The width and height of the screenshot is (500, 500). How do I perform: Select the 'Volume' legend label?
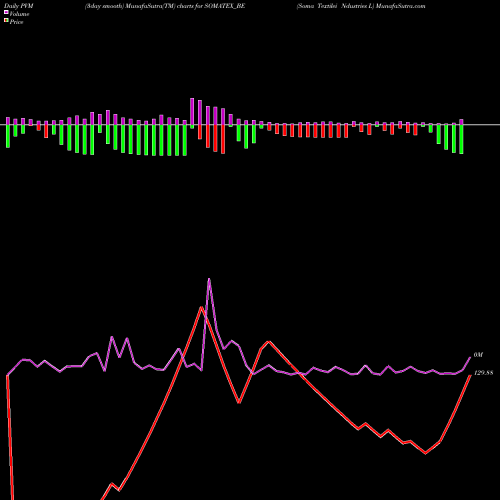click(19, 14)
